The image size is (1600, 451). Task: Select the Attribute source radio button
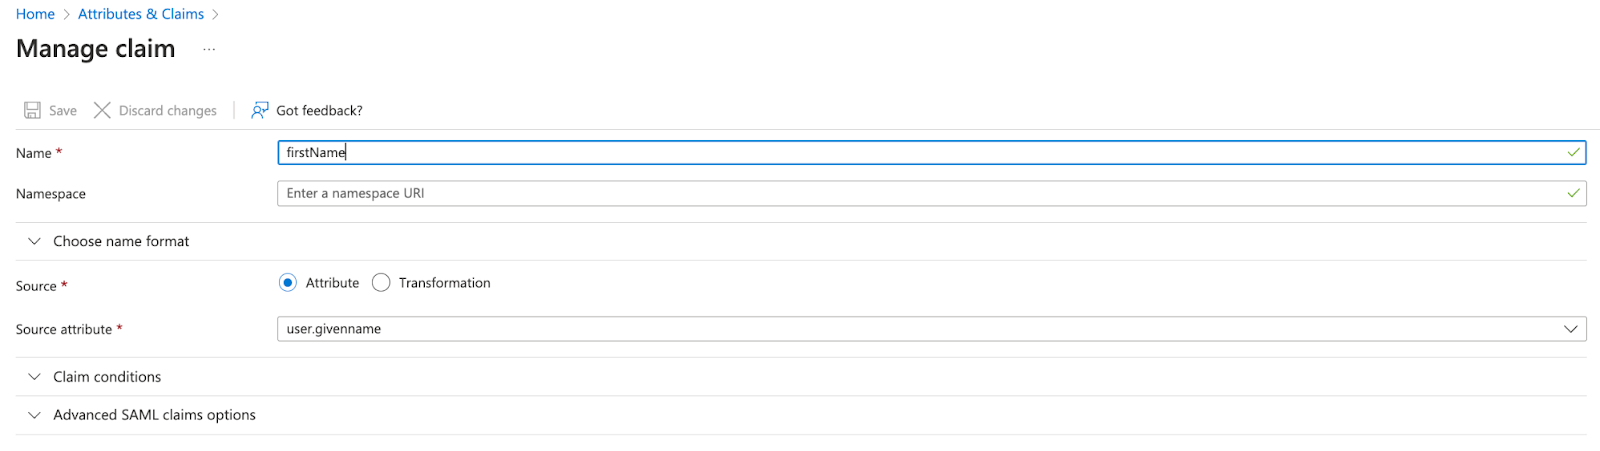pyautogui.click(x=288, y=283)
